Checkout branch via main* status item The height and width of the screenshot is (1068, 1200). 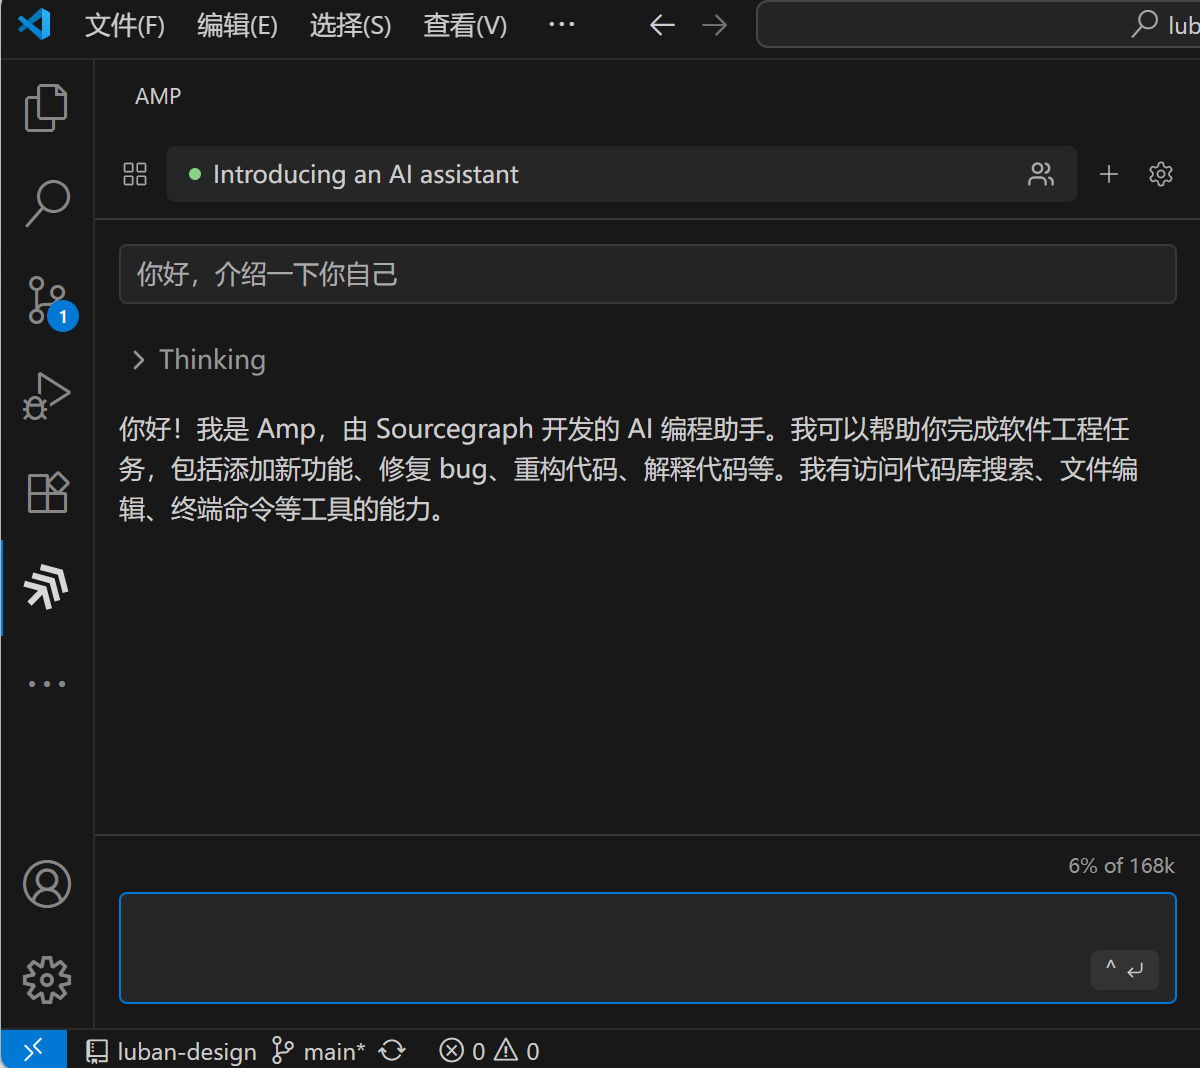320,1050
